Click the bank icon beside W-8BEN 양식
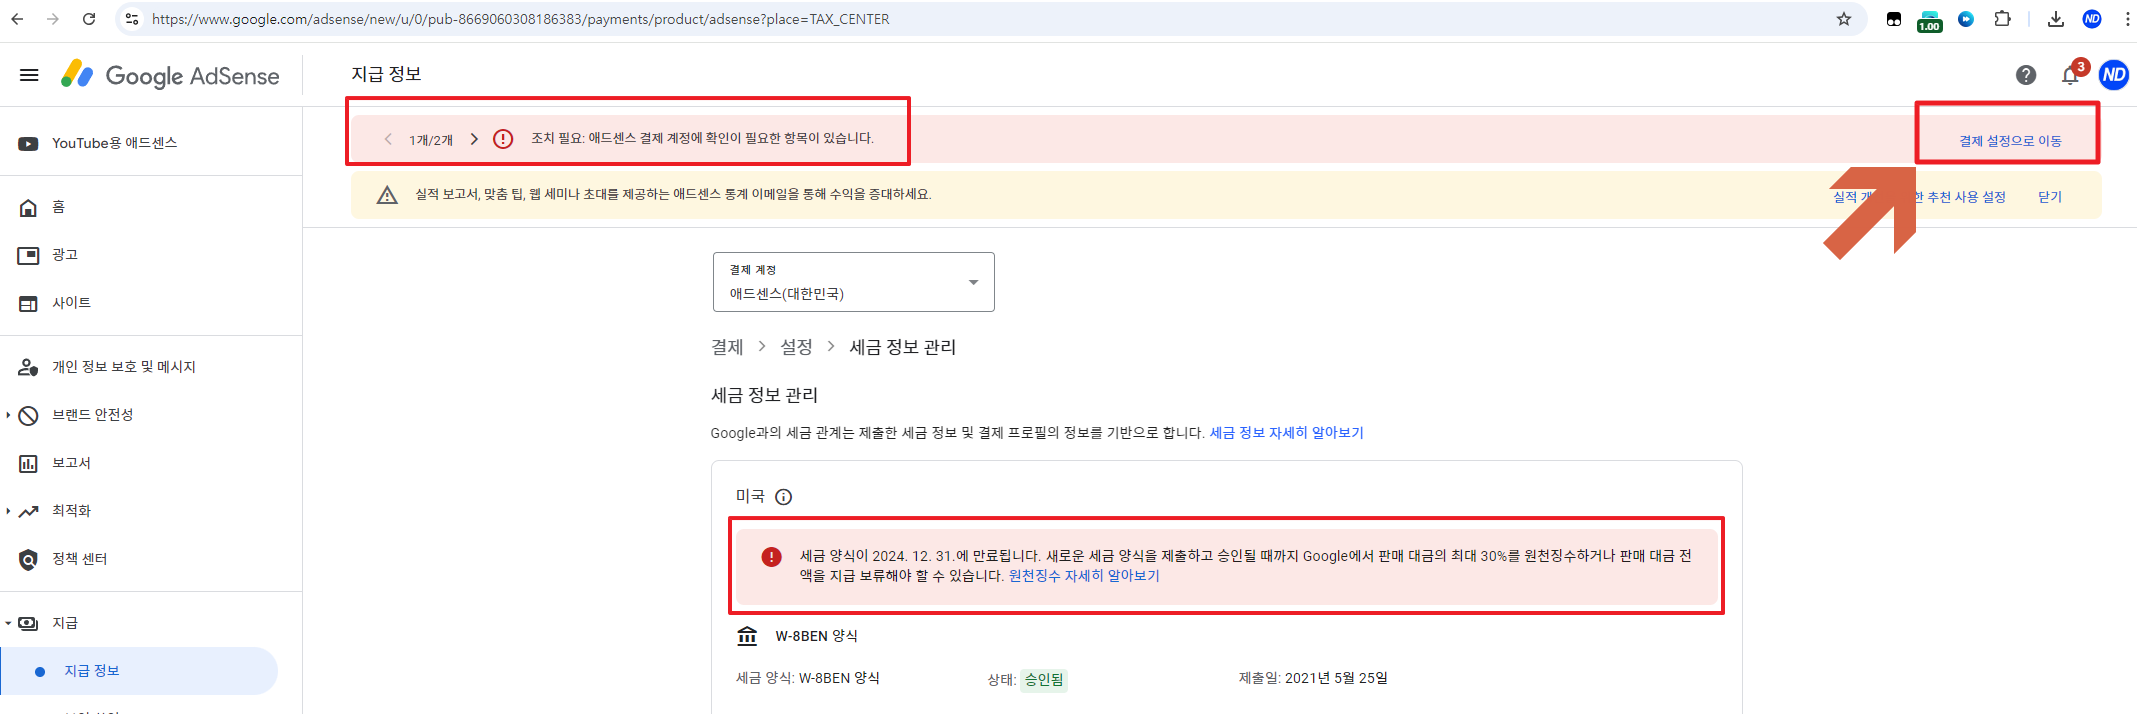The image size is (2137, 714). point(747,636)
